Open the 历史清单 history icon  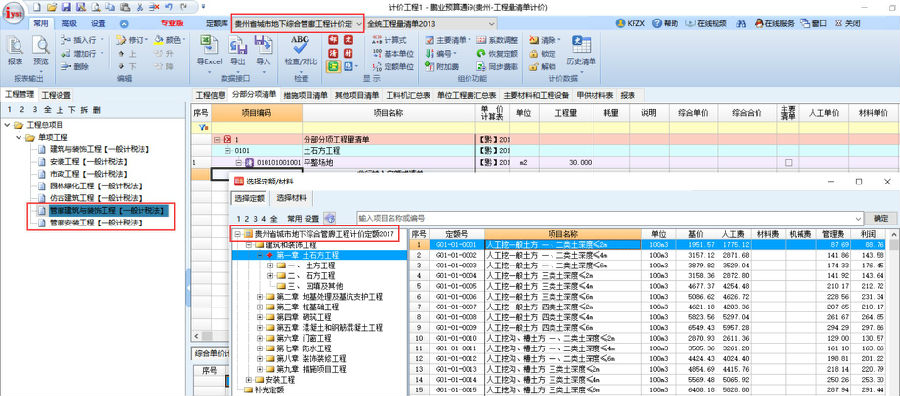[581, 45]
